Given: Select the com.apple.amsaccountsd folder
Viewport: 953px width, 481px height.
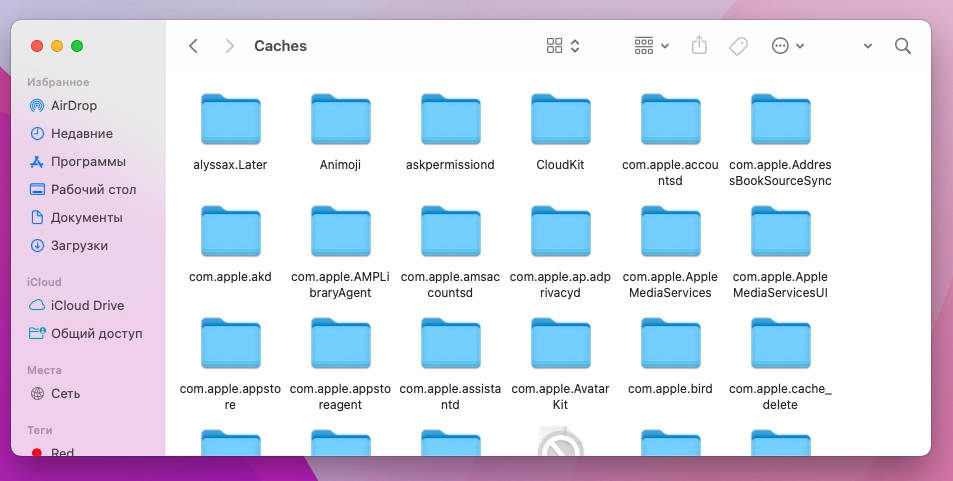Looking at the screenshot, I should (450, 231).
